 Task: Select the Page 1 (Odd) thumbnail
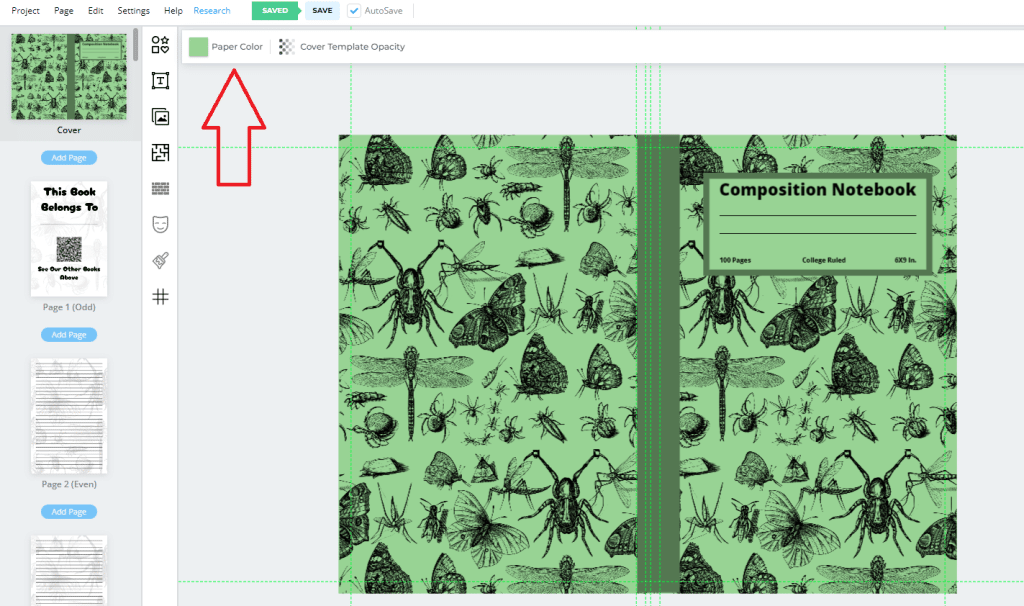click(x=69, y=238)
